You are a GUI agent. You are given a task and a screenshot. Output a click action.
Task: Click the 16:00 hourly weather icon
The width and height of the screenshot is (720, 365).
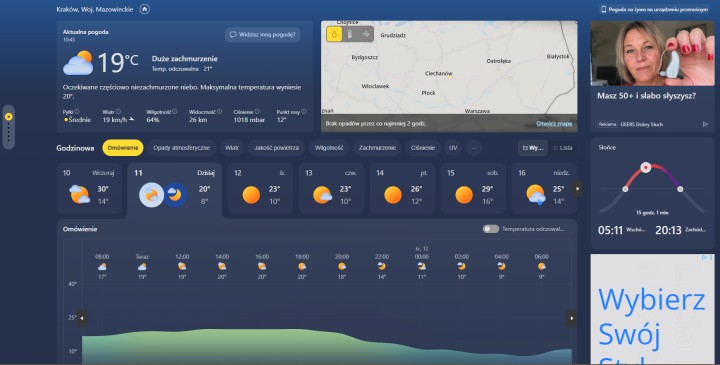tap(262, 266)
